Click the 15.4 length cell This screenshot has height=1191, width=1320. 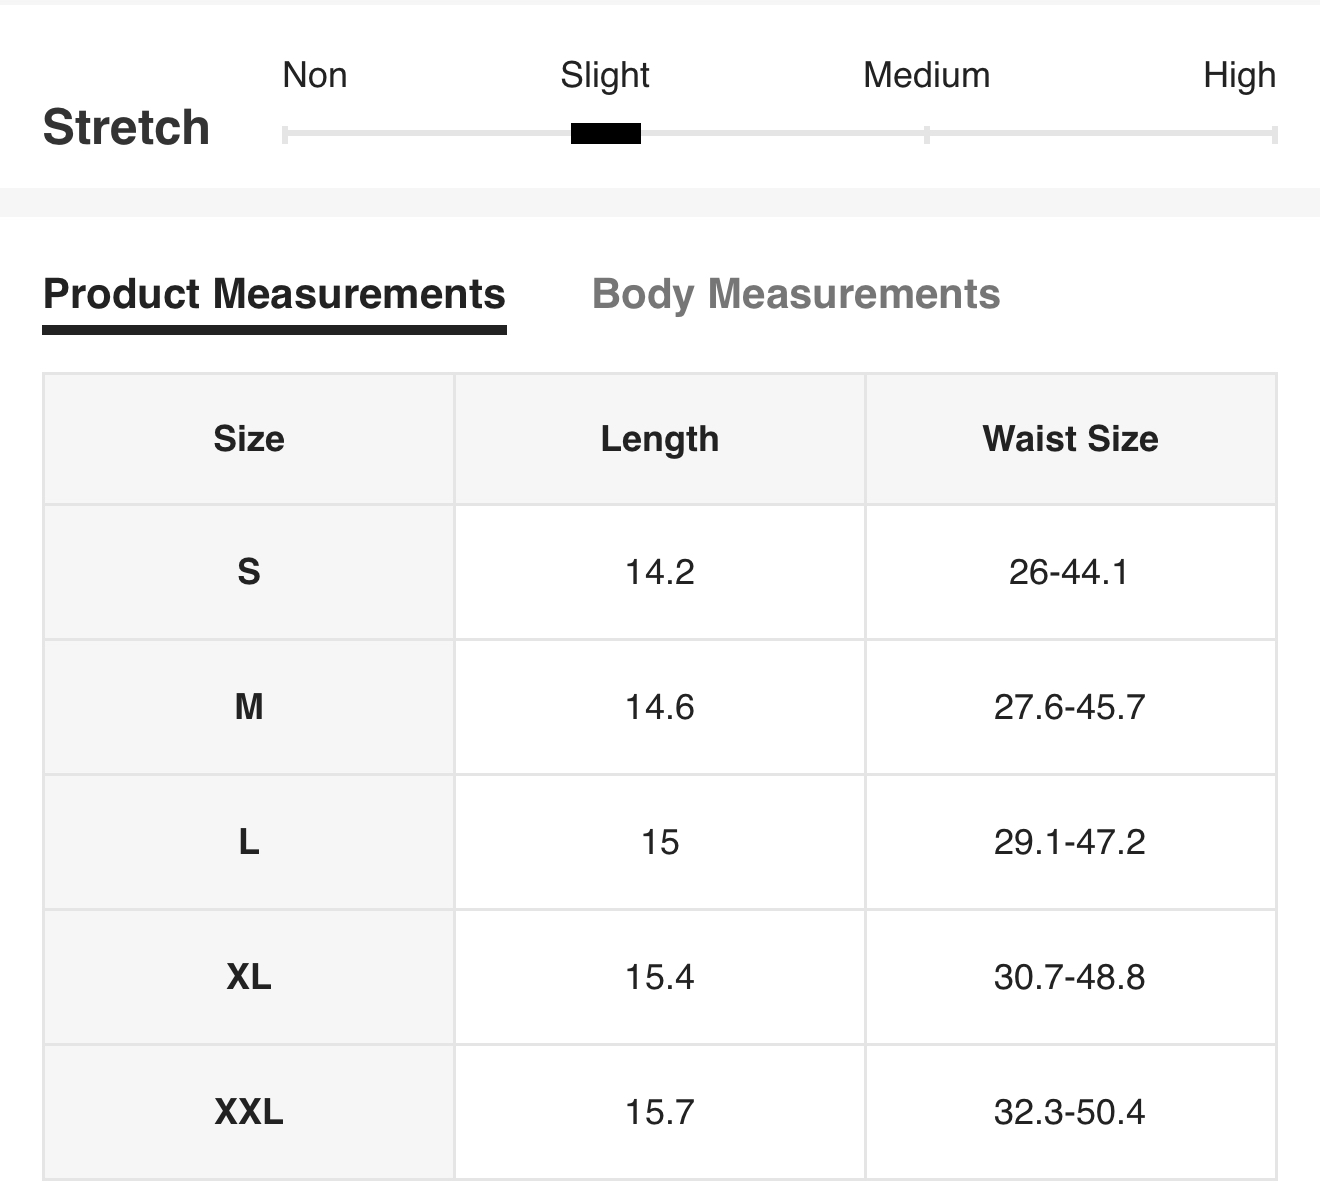click(x=660, y=977)
